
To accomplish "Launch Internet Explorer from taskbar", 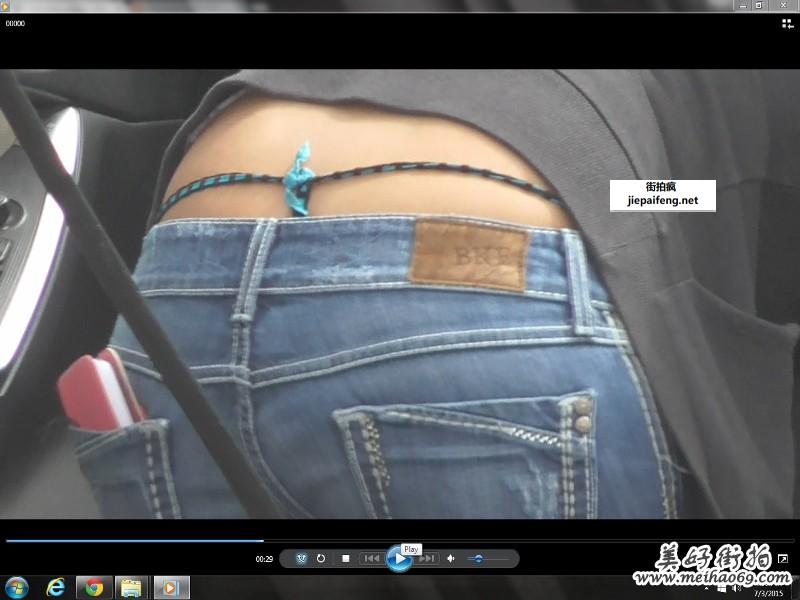I will tap(56, 587).
